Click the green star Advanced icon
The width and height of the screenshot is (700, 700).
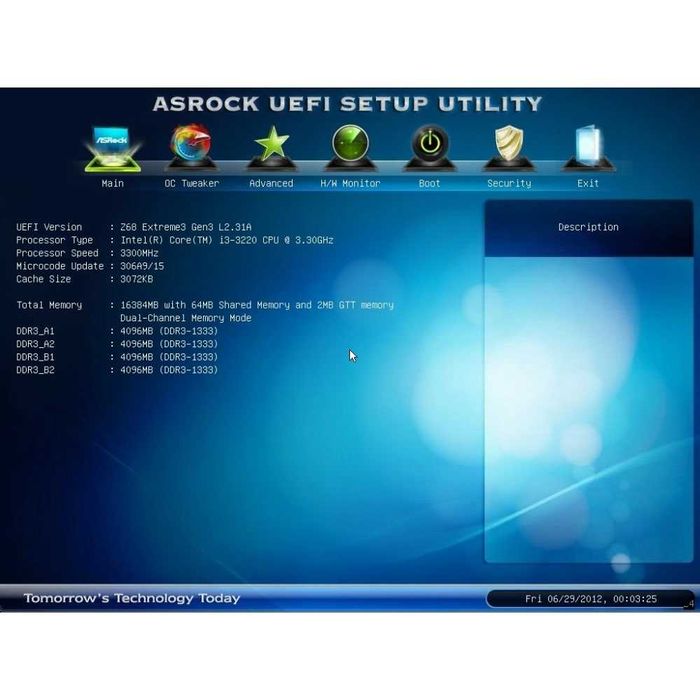pyautogui.click(x=271, y=148)
